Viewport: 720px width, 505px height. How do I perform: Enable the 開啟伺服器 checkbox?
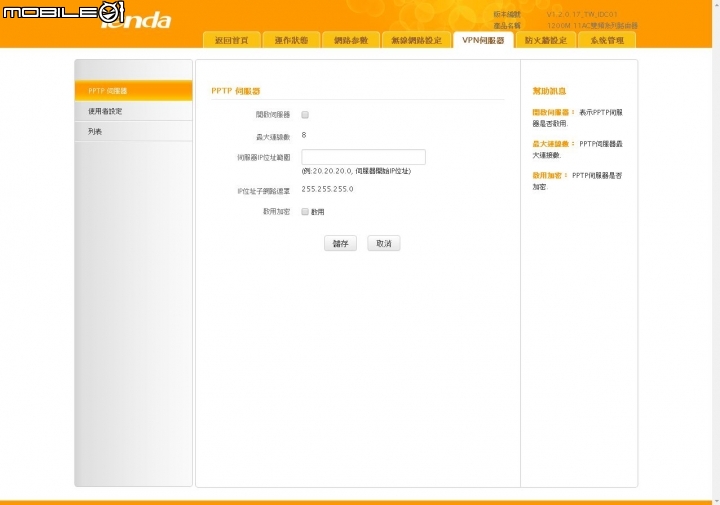tap(305, 115)
